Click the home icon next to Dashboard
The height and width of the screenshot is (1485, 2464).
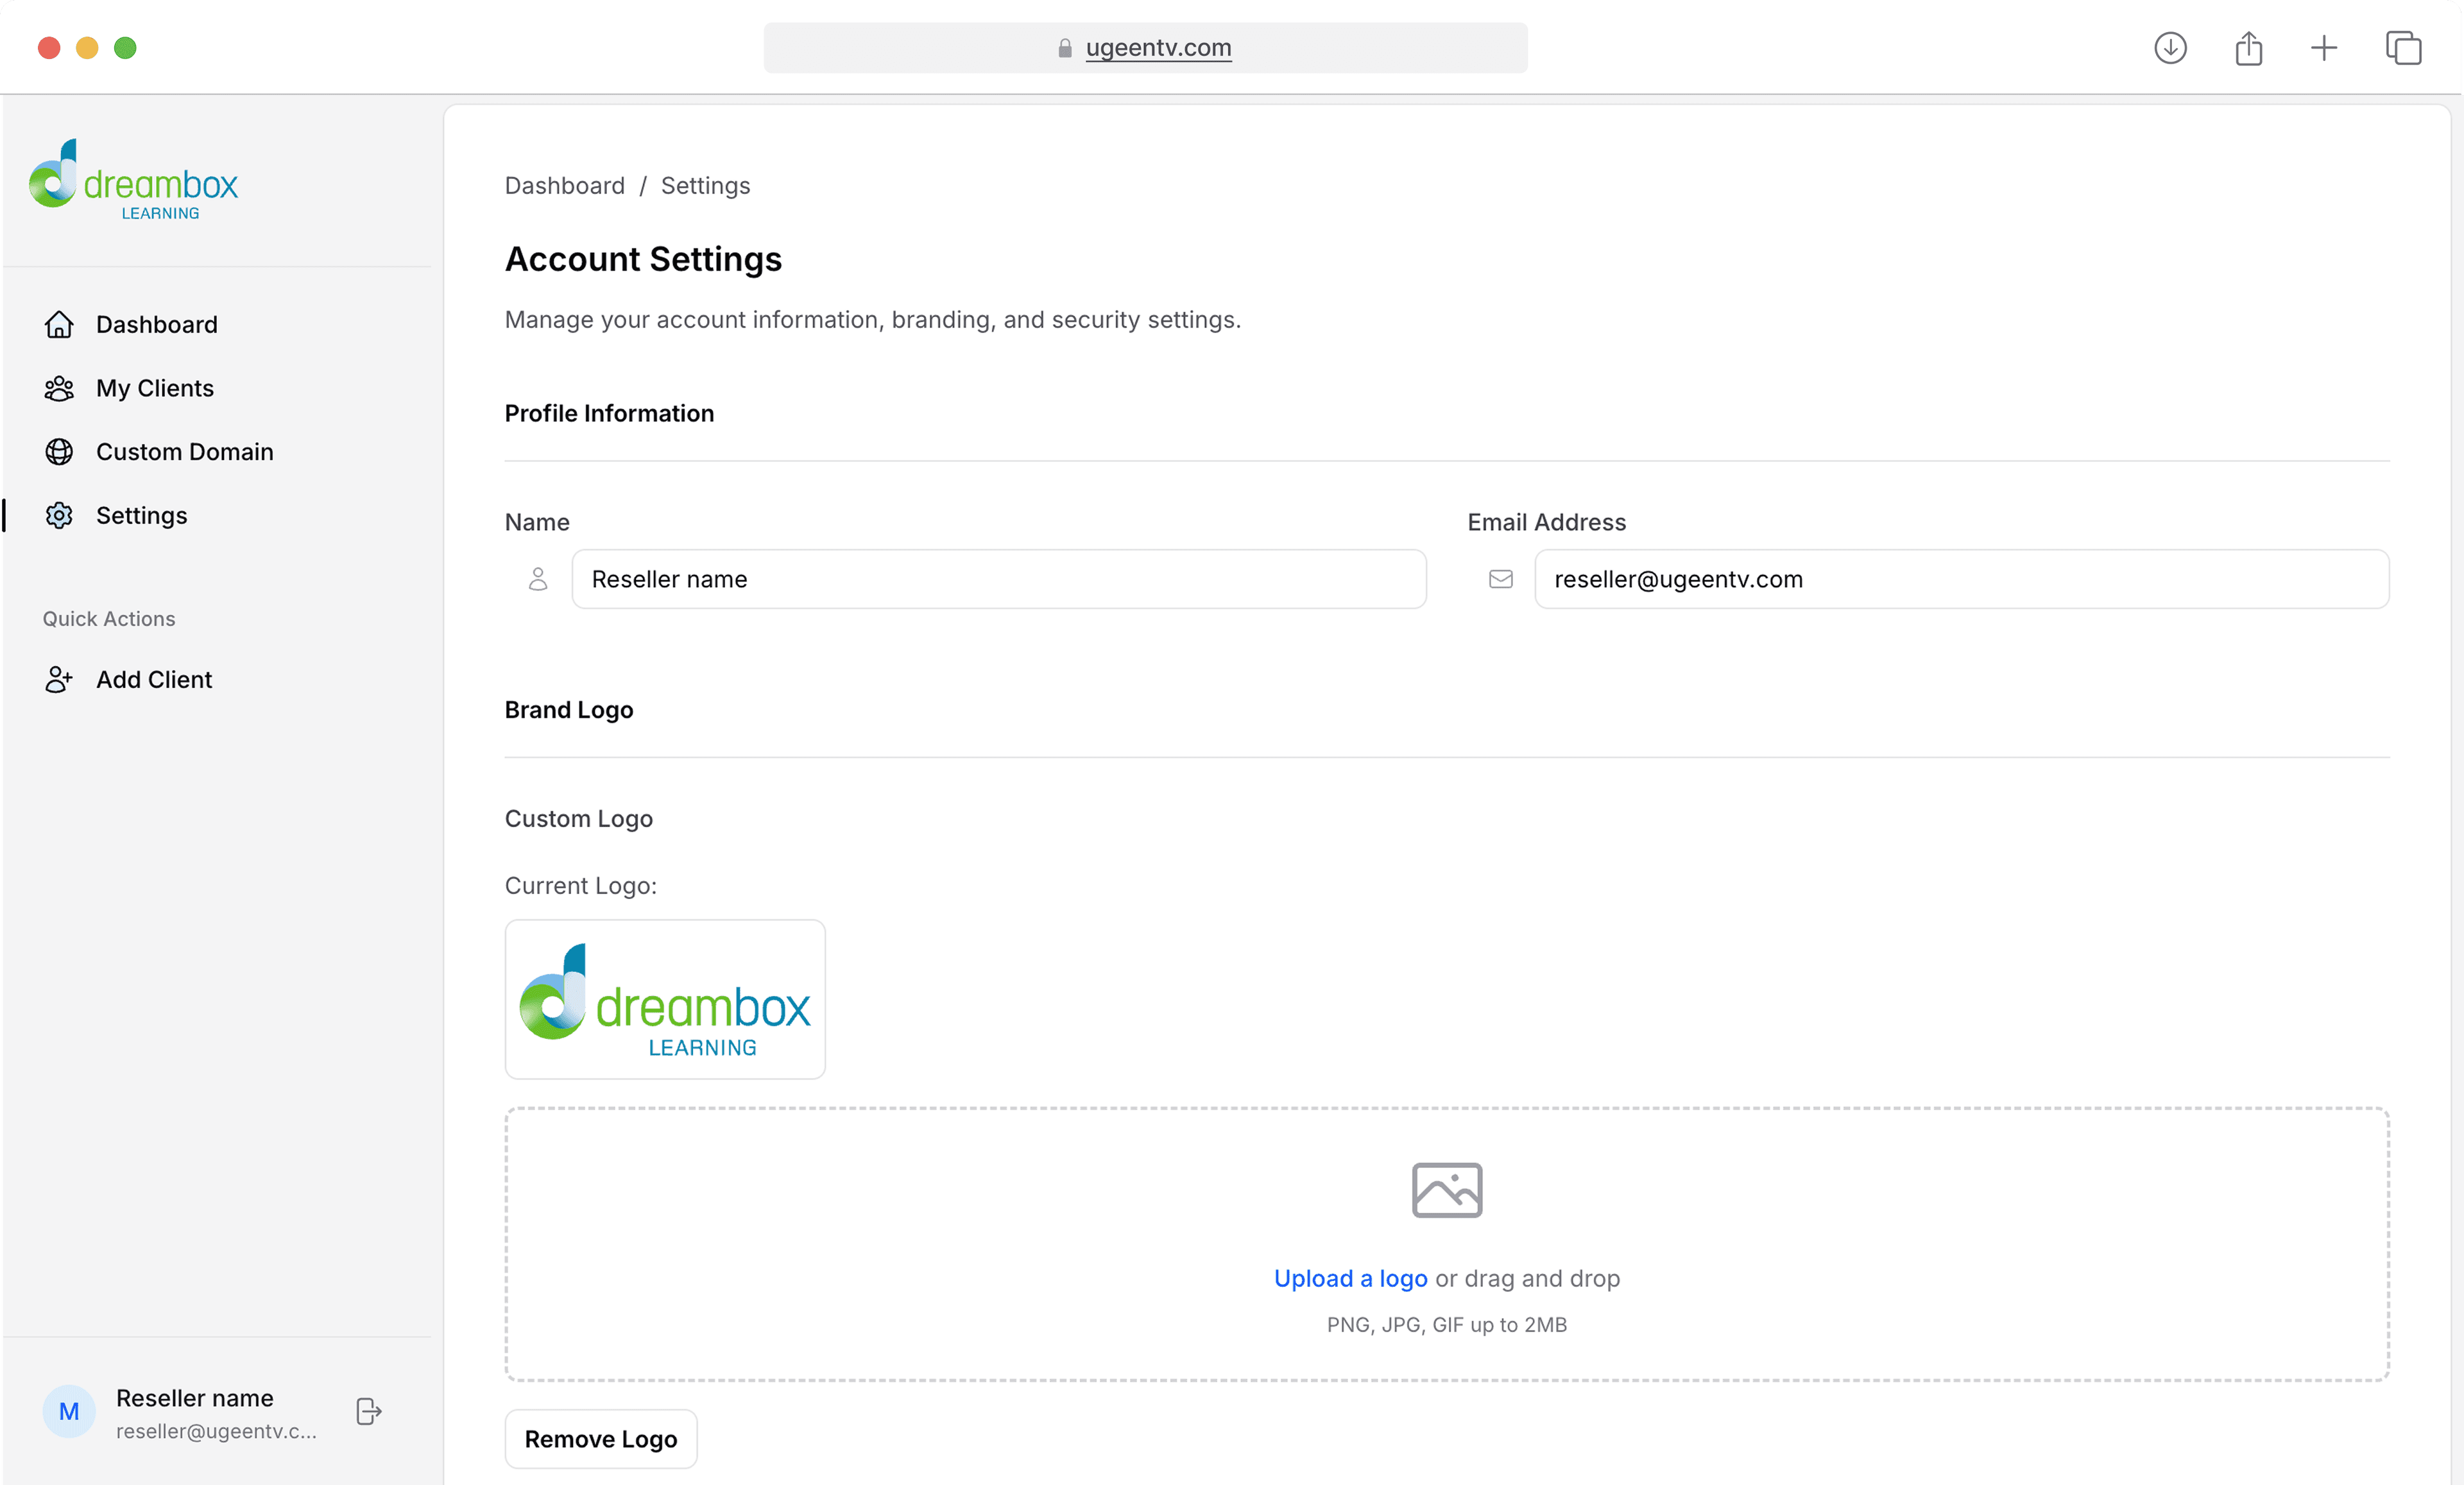pyautogui.click(x=59, y=325)
